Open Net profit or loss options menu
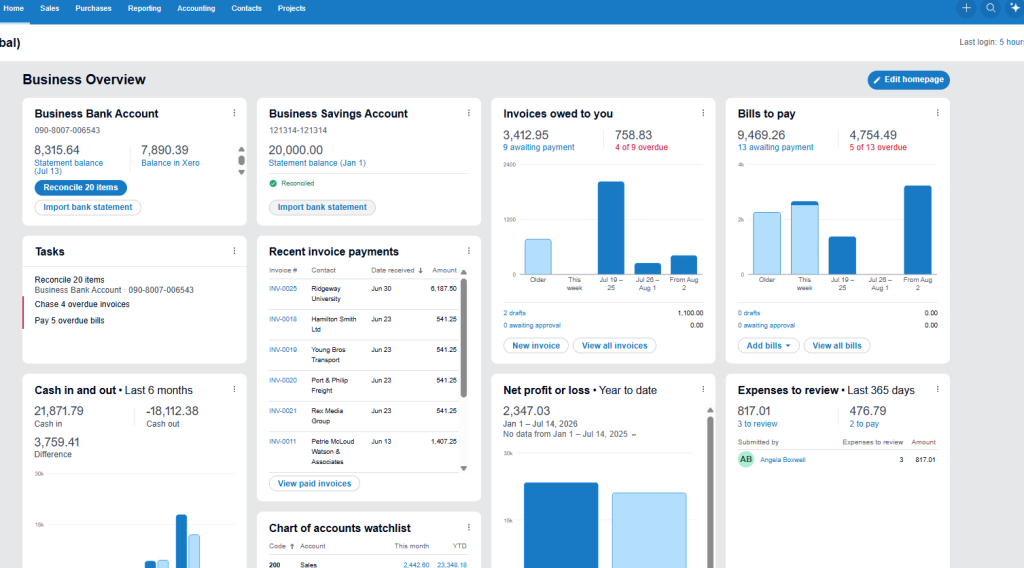This screenshot has height=568, width=1024. [703, 389]
